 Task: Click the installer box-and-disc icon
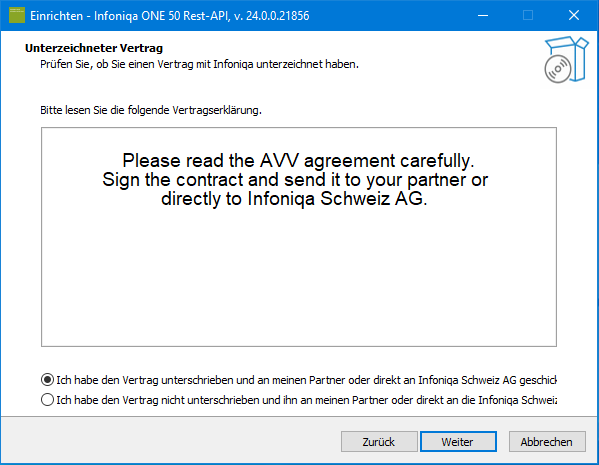[566, 60]
